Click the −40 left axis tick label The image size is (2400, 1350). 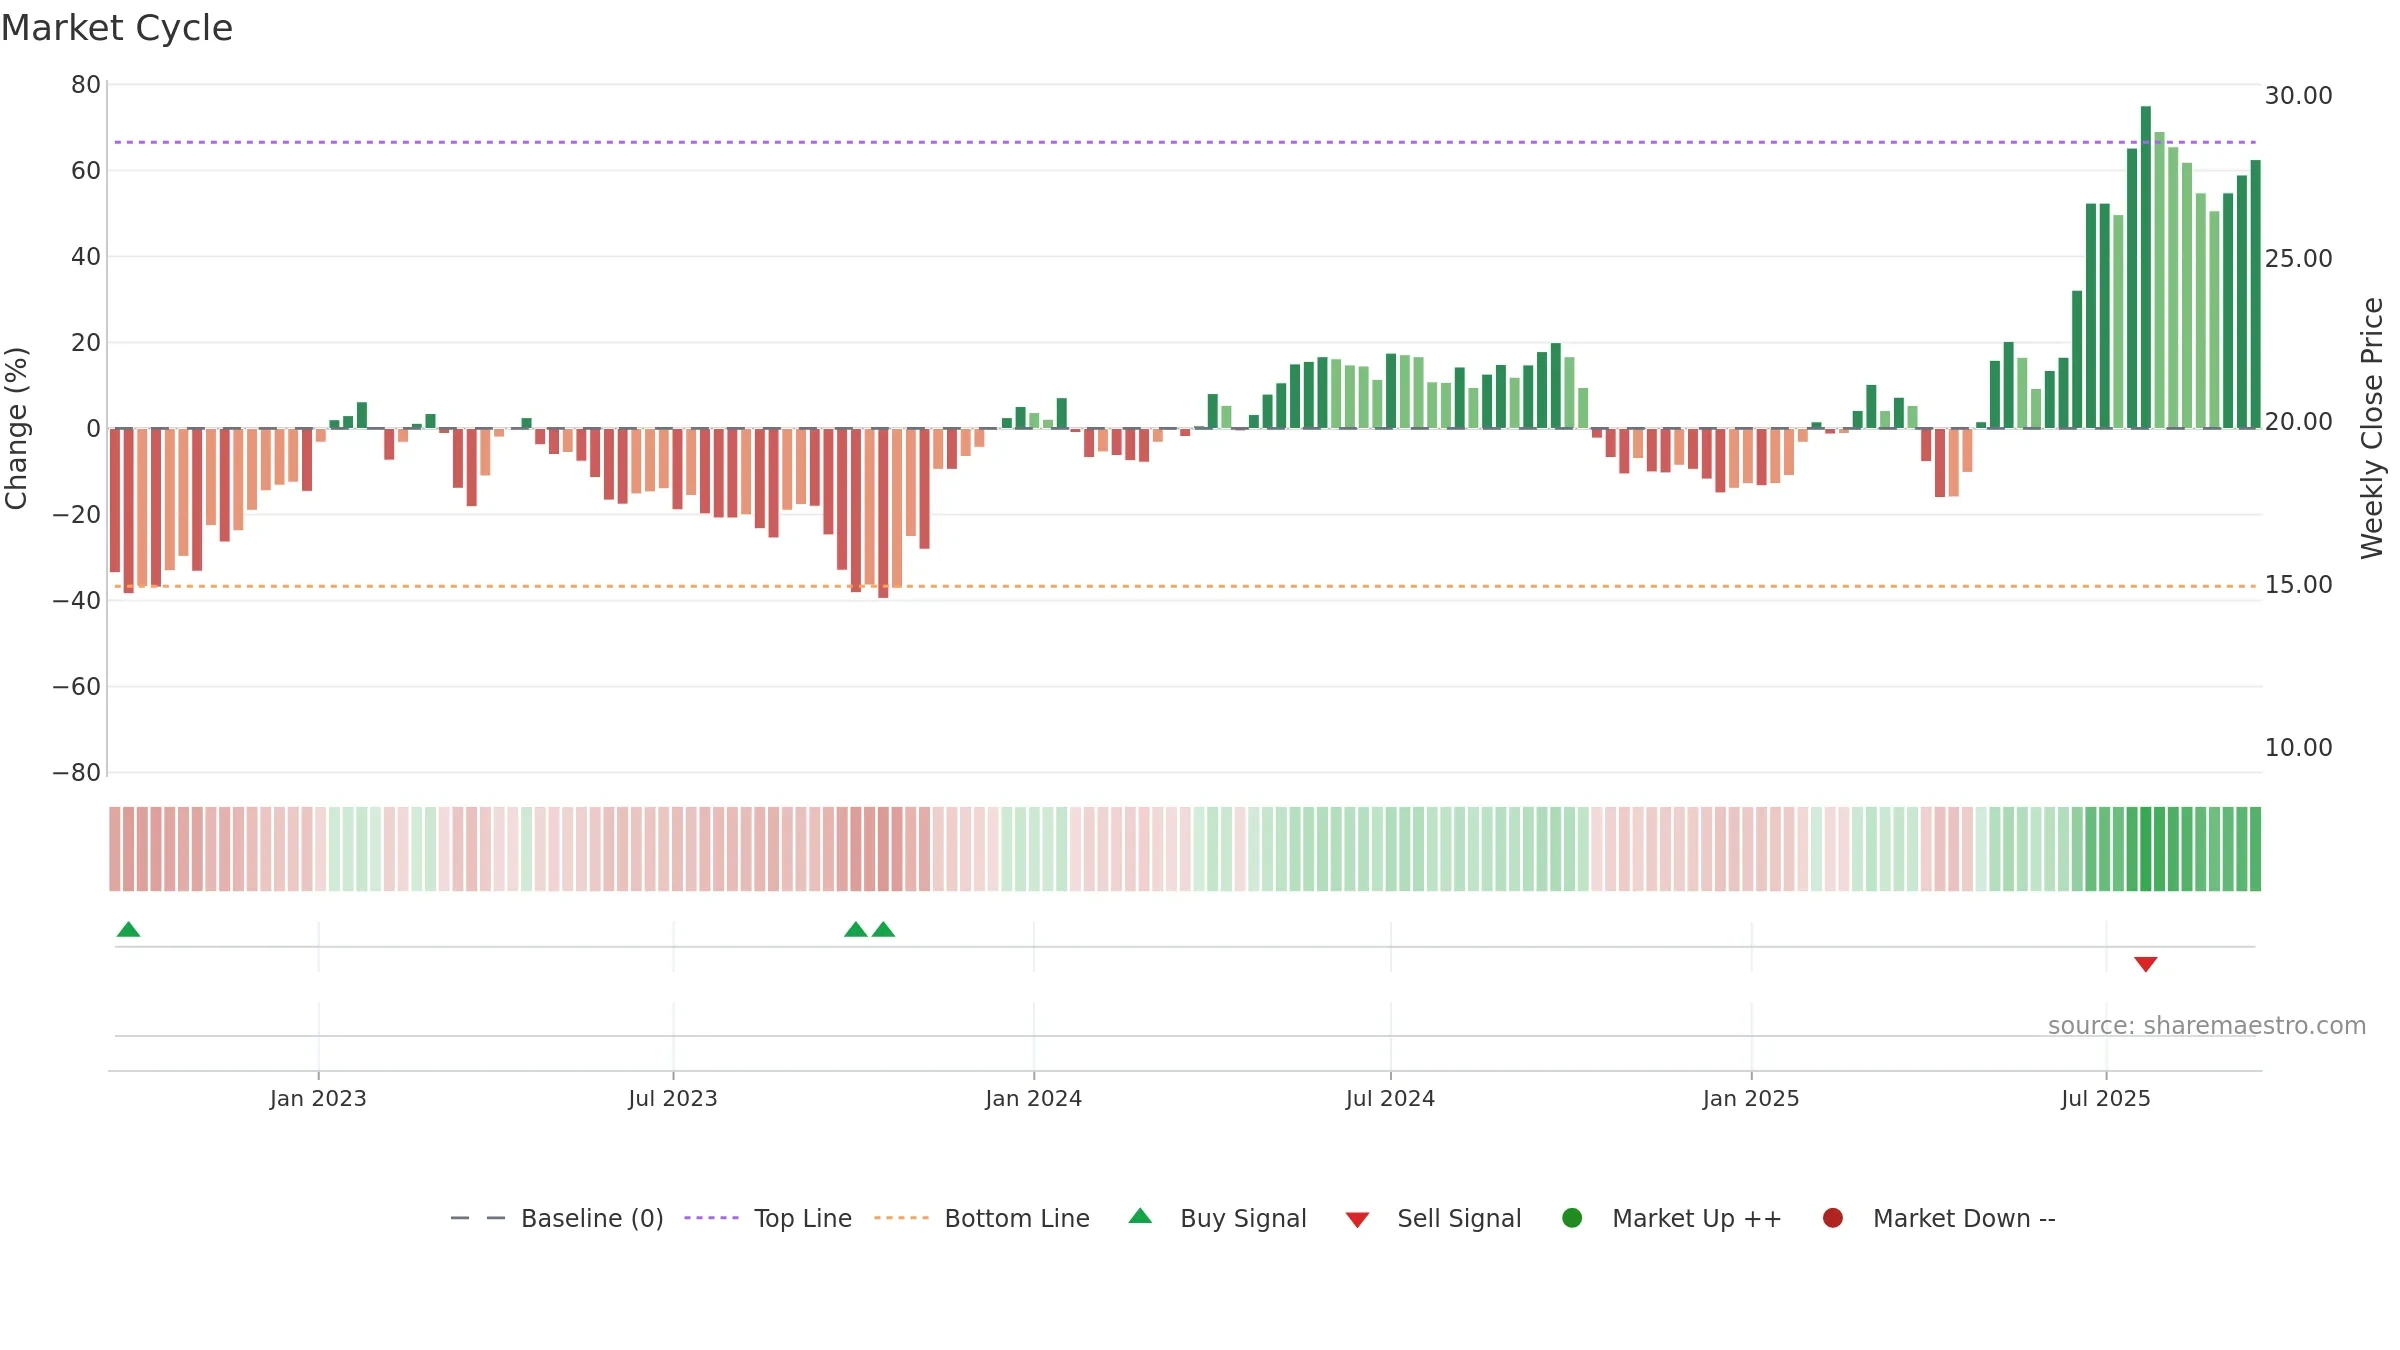pos(77,601)
